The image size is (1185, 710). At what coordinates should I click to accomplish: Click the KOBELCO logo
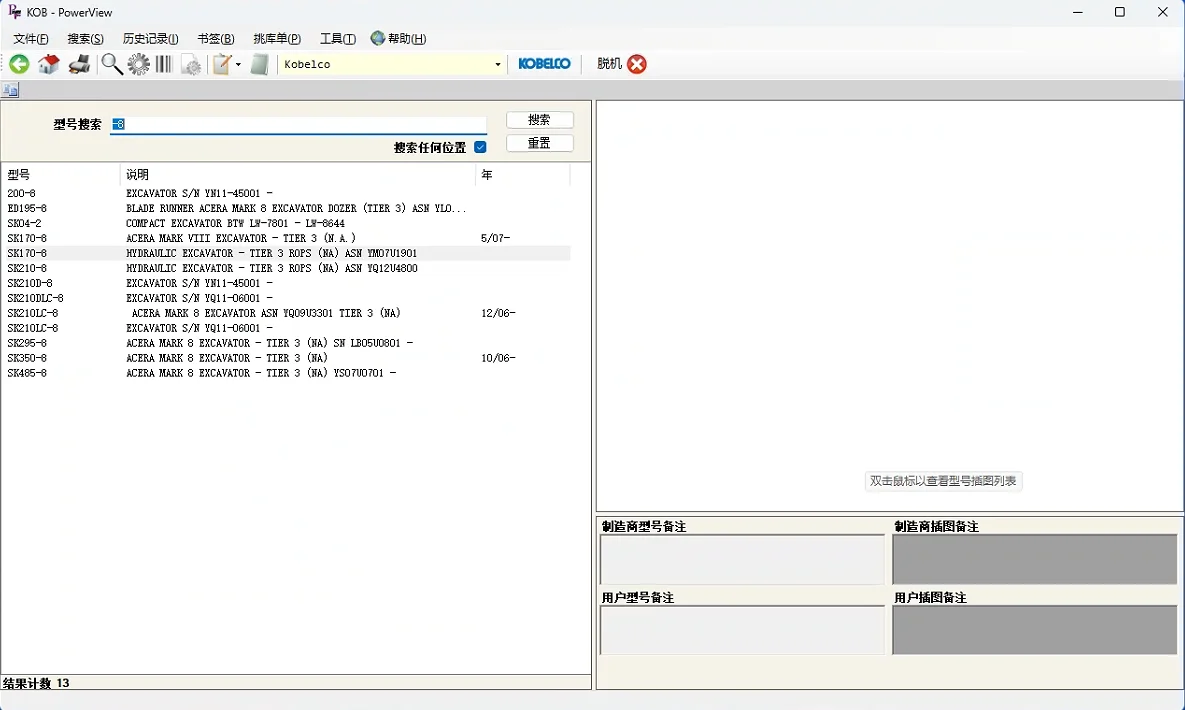(x=544, y=64)
